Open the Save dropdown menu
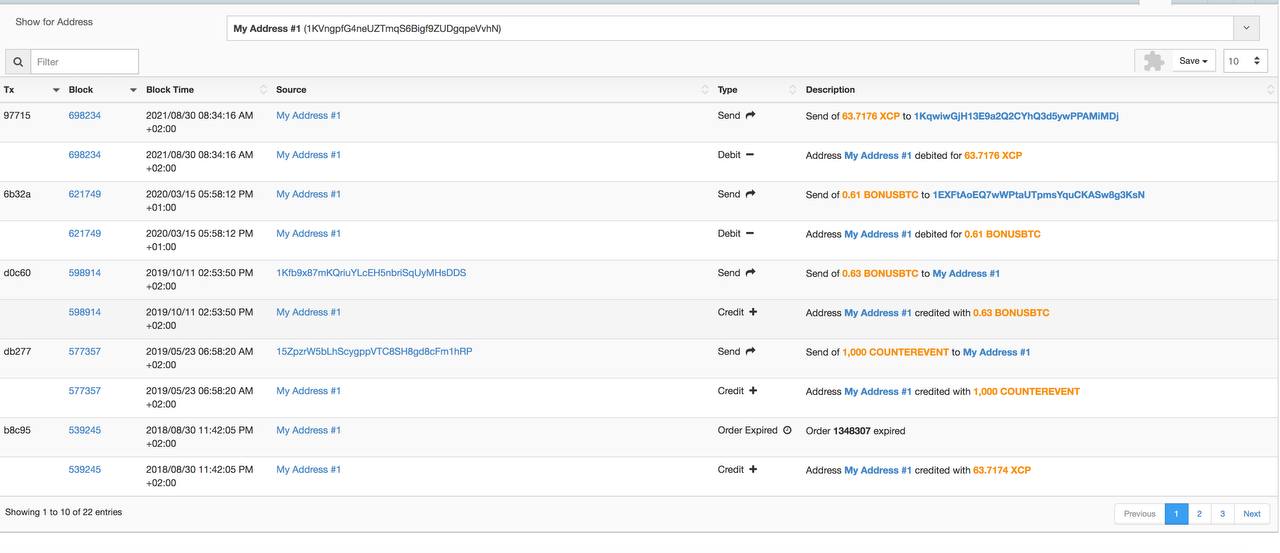 point(1194,61)
